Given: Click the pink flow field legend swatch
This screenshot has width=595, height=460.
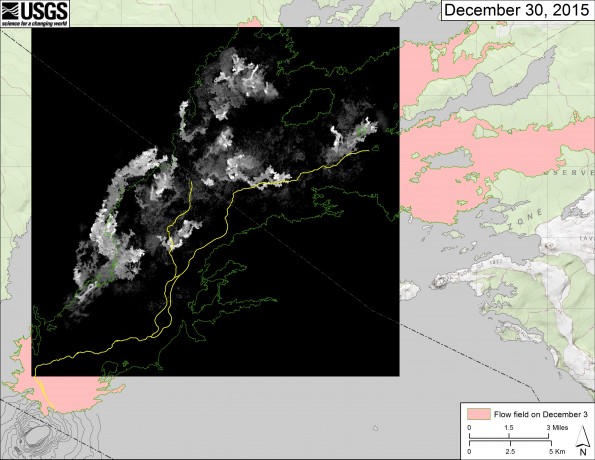Looking at the screenshot, I should [x=478, y=414].
